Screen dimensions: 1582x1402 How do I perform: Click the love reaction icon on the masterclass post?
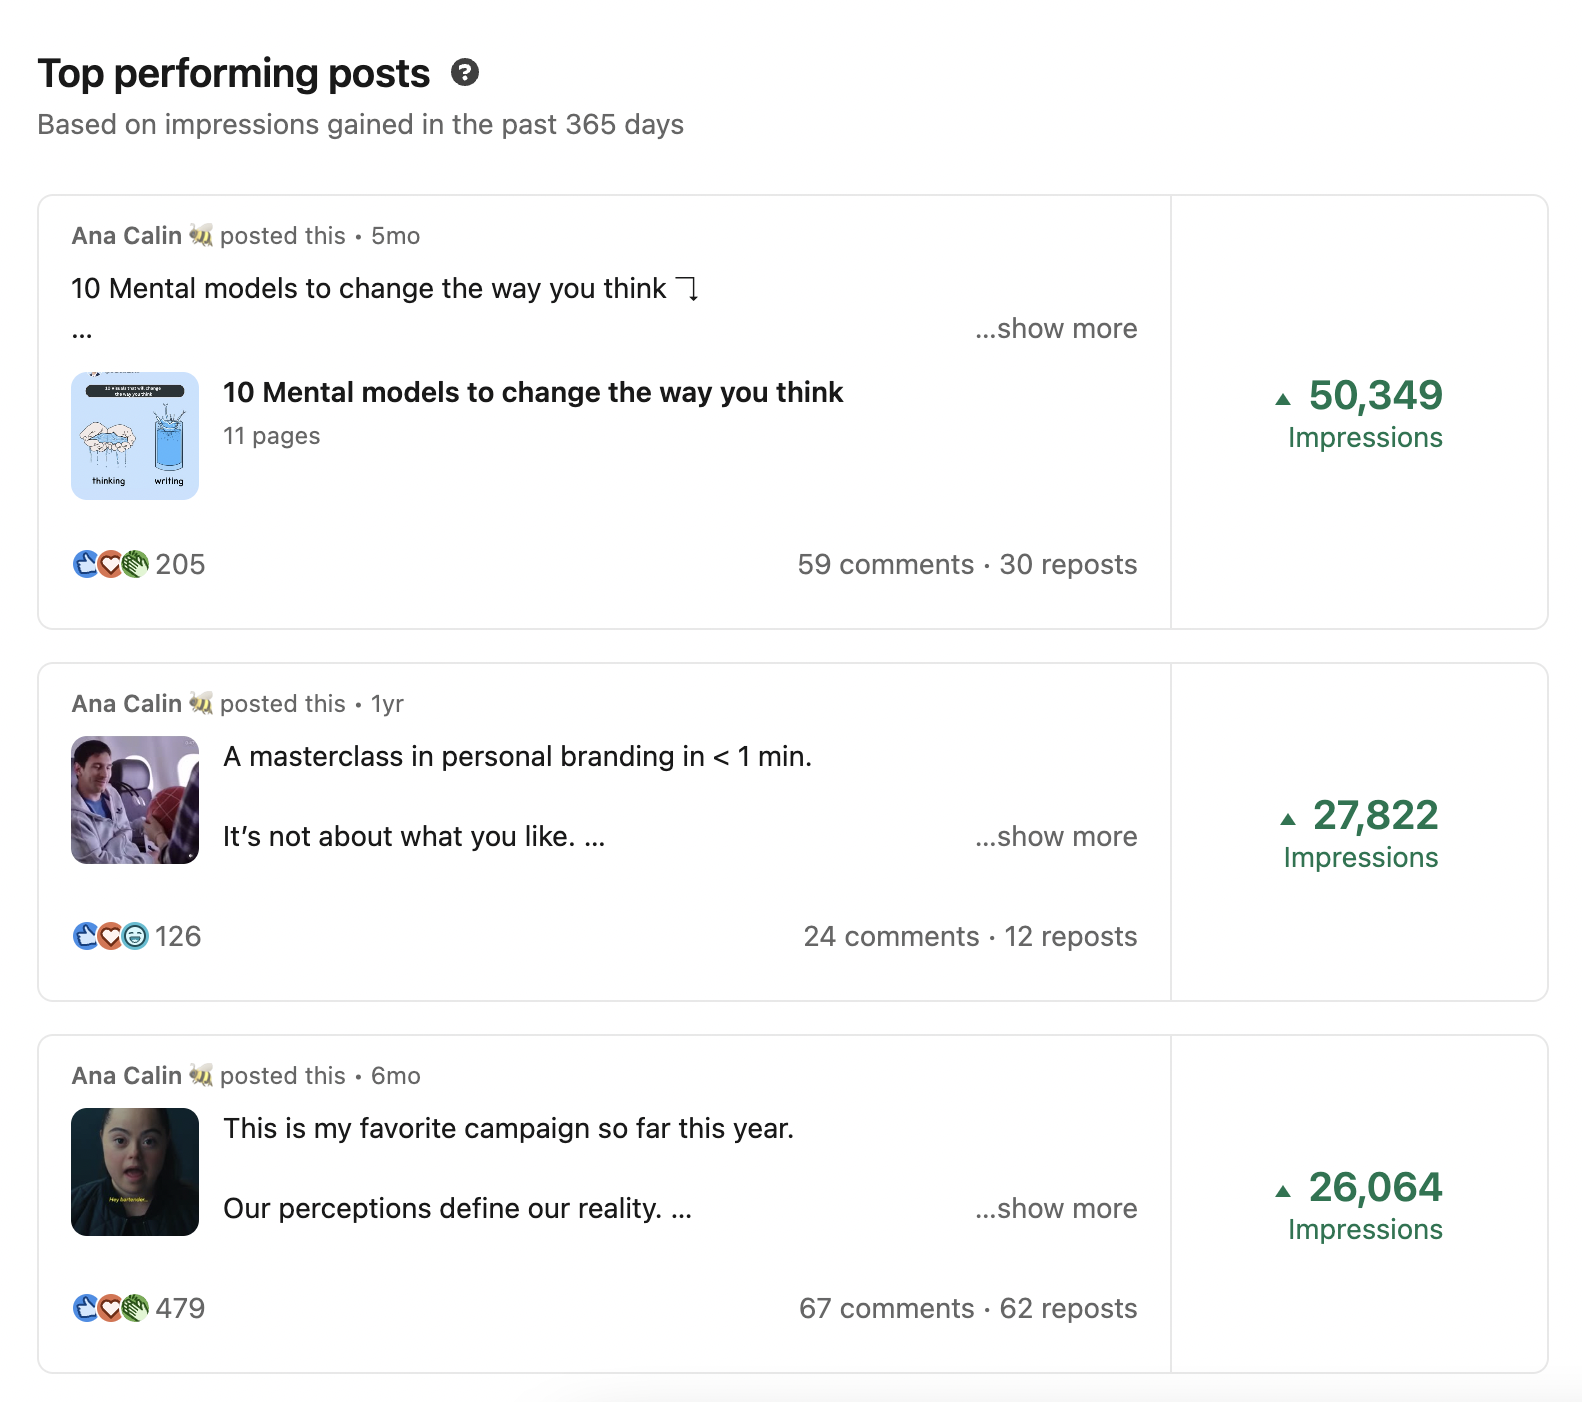(x=108, y=936)
